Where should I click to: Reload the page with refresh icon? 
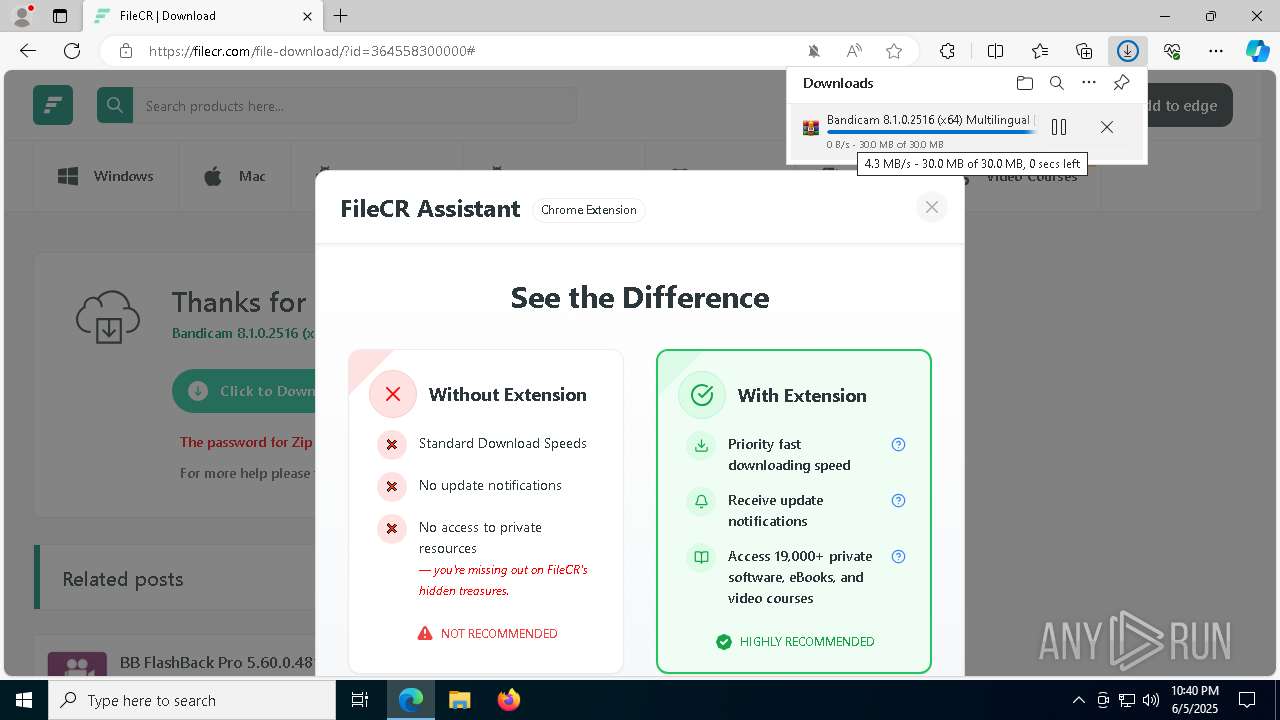[x=72, y=51]
